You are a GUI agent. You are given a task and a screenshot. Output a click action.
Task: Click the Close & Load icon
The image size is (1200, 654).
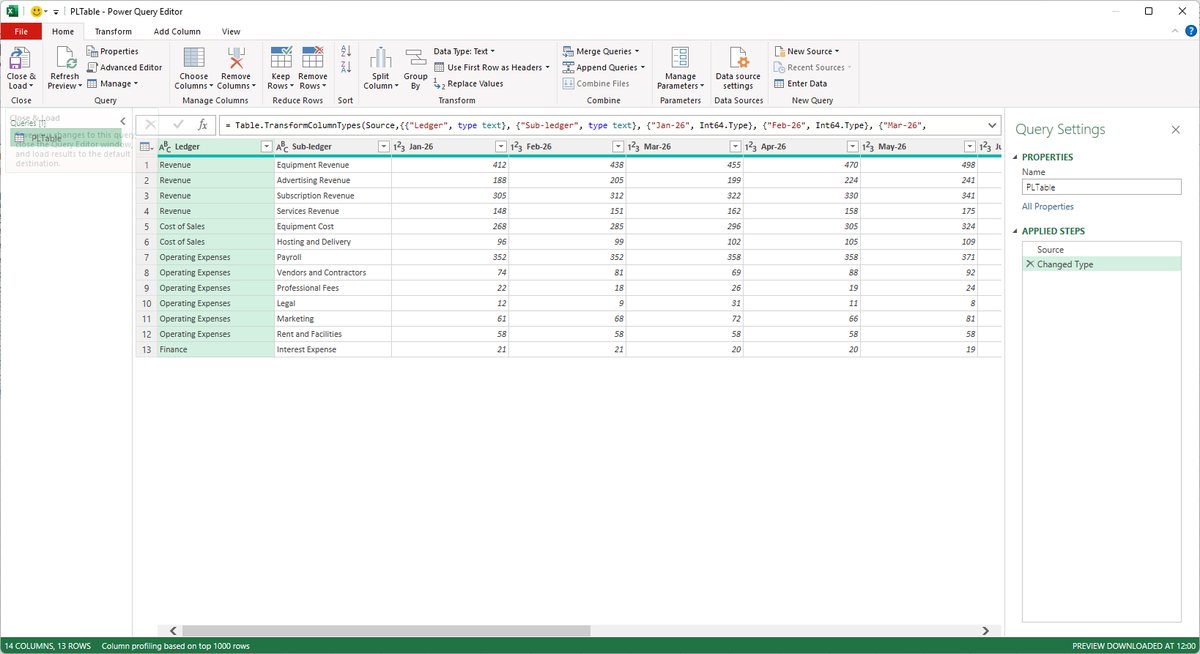coord(20,56)
